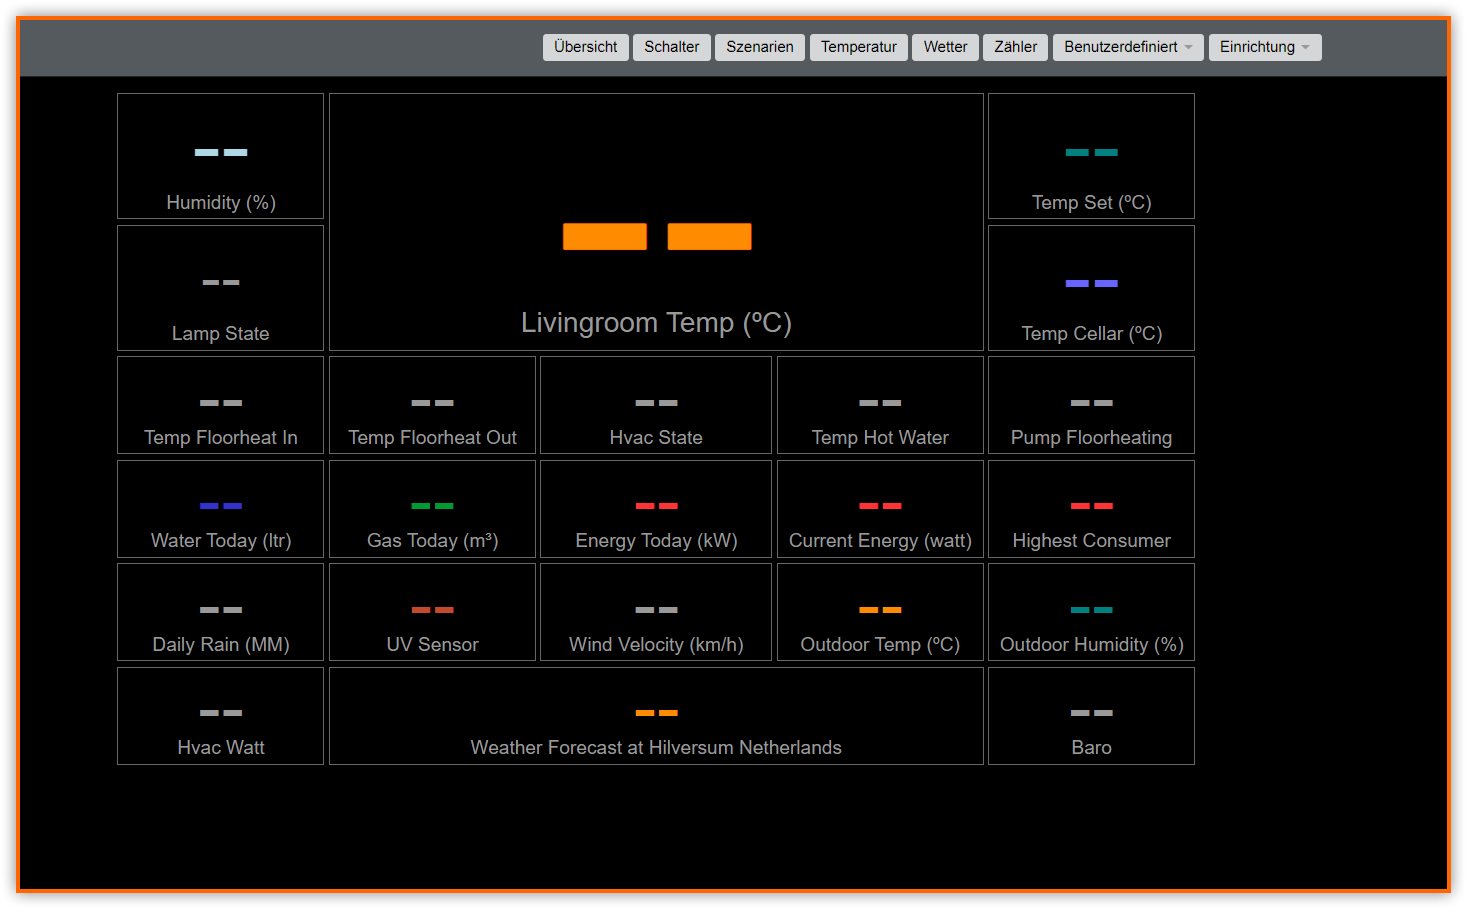Open the Zähler section
Image resolution: width=1467 pixels, height=909 pixels.
click(1014, 46)
